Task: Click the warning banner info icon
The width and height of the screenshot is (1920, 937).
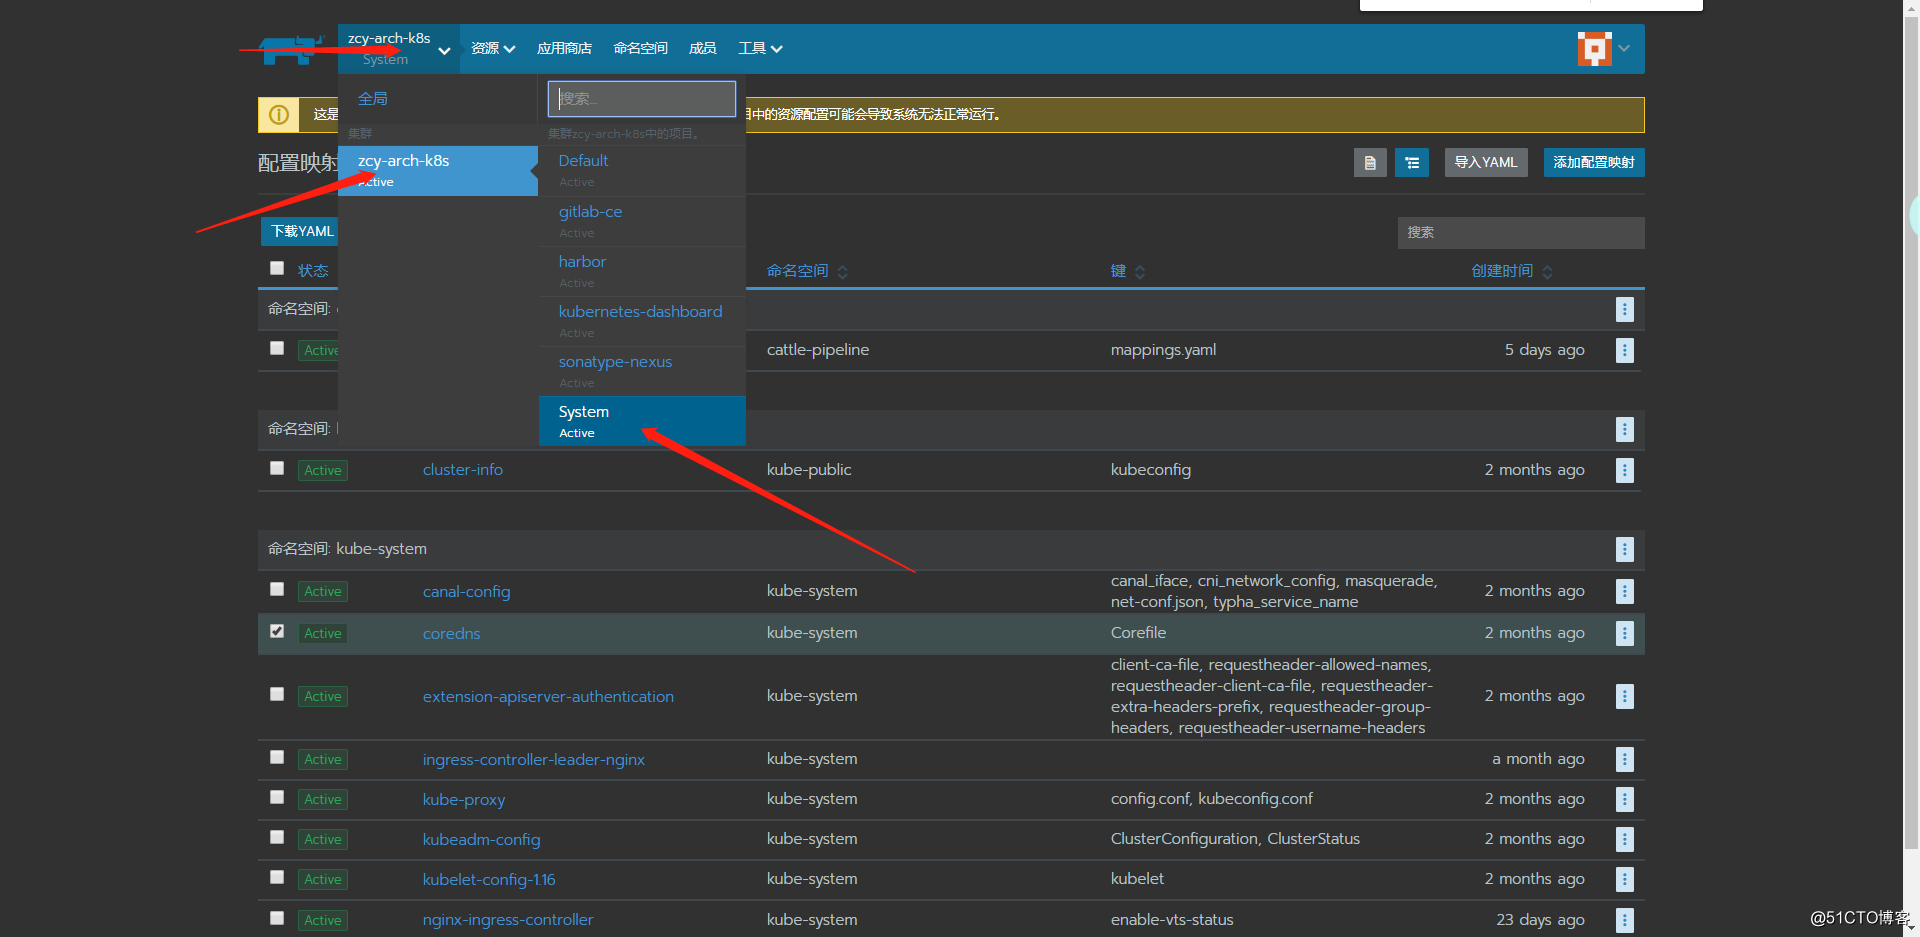Action: click(279, 114)
